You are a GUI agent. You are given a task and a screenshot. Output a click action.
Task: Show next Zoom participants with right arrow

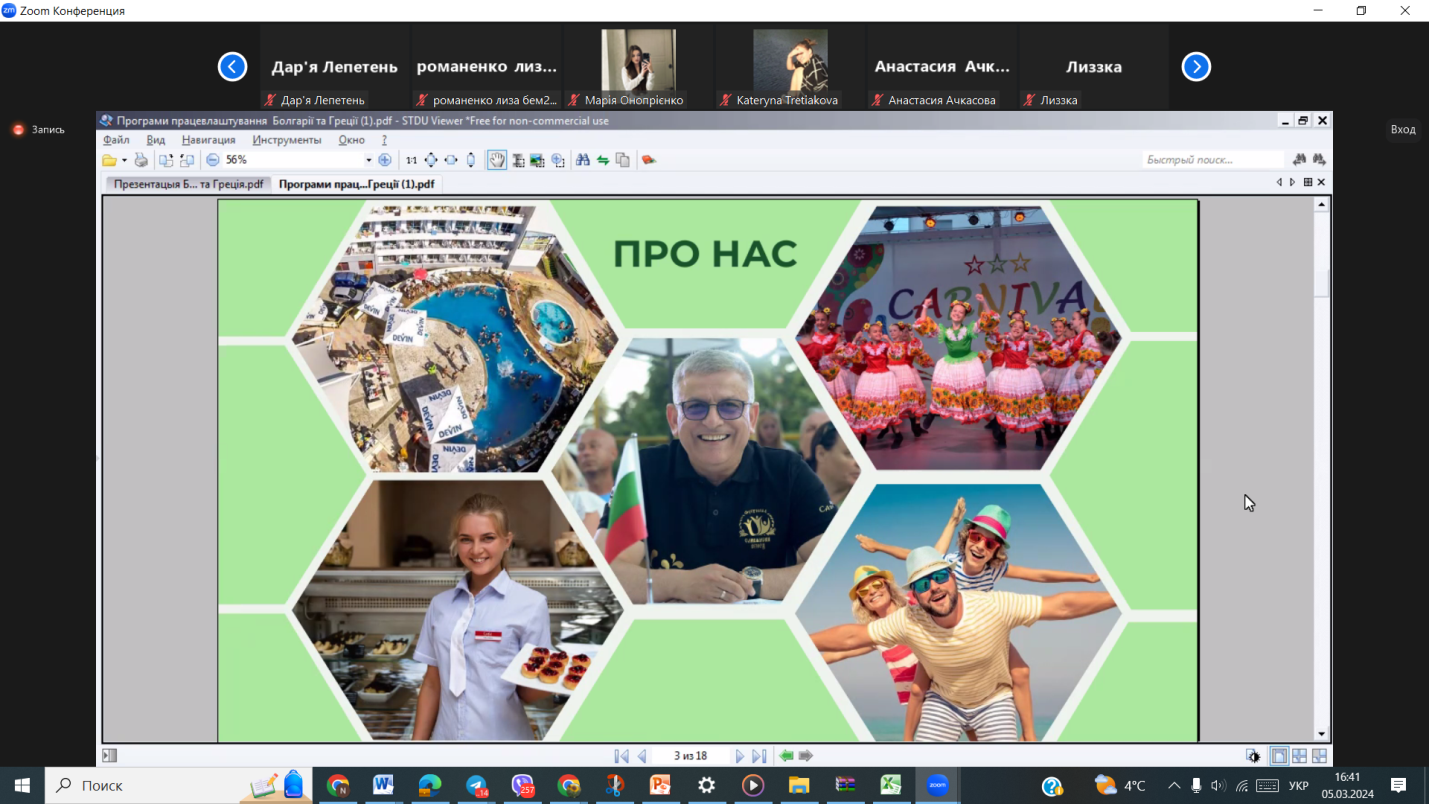click(x=1196, y=67)
